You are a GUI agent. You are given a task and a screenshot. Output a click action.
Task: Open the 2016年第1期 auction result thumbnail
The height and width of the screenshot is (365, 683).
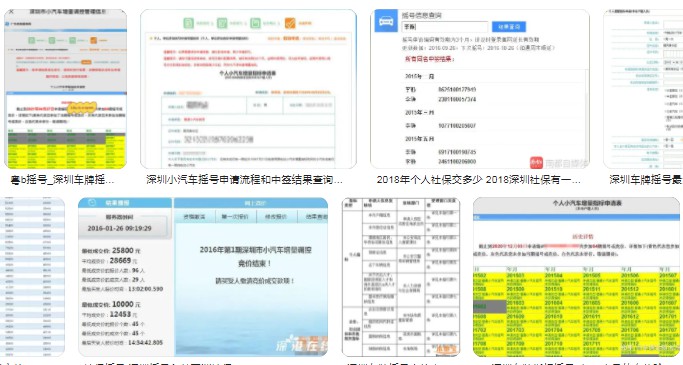pyautogui.click(x=203, y=277)
